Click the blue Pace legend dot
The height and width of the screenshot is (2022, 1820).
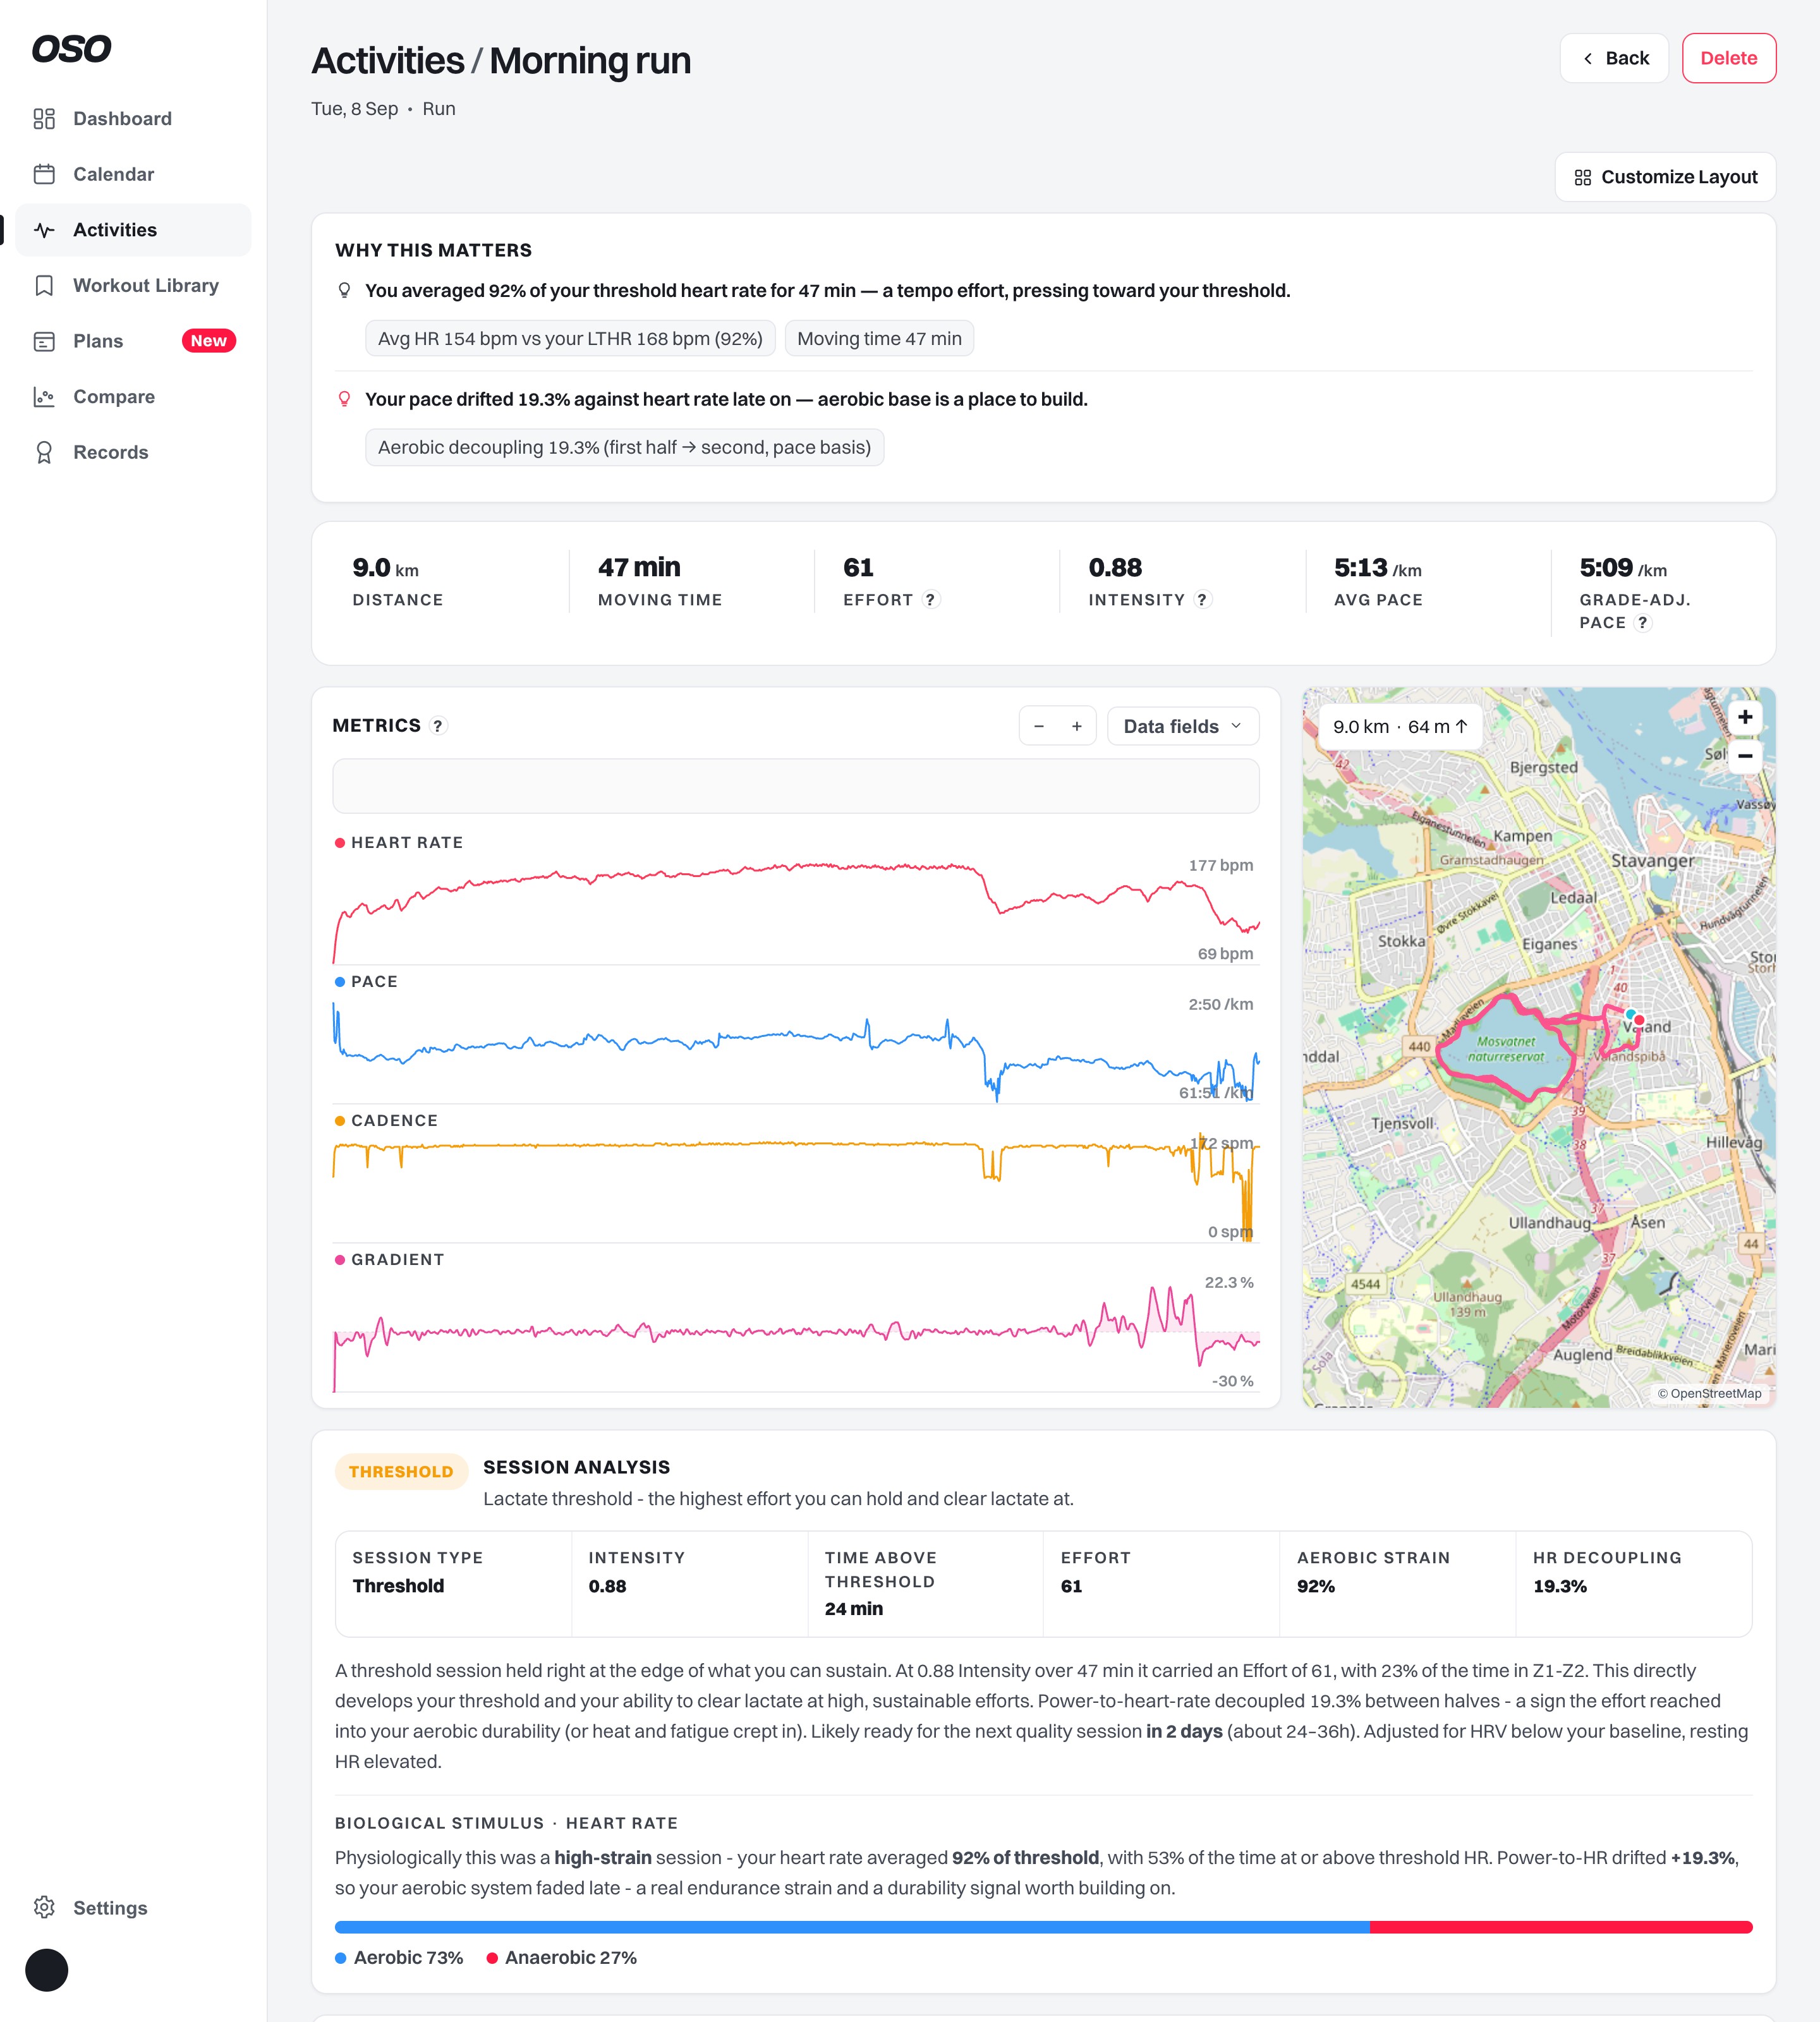340,982
